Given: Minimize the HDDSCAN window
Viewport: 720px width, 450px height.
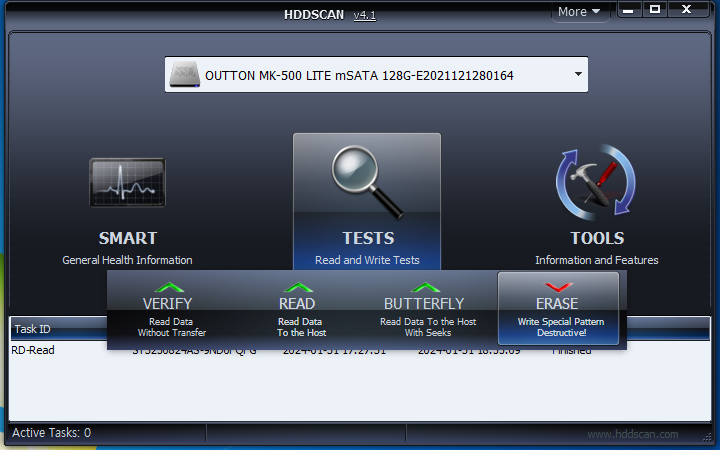Looking at the screenshot, I should (x=629, y=10).
